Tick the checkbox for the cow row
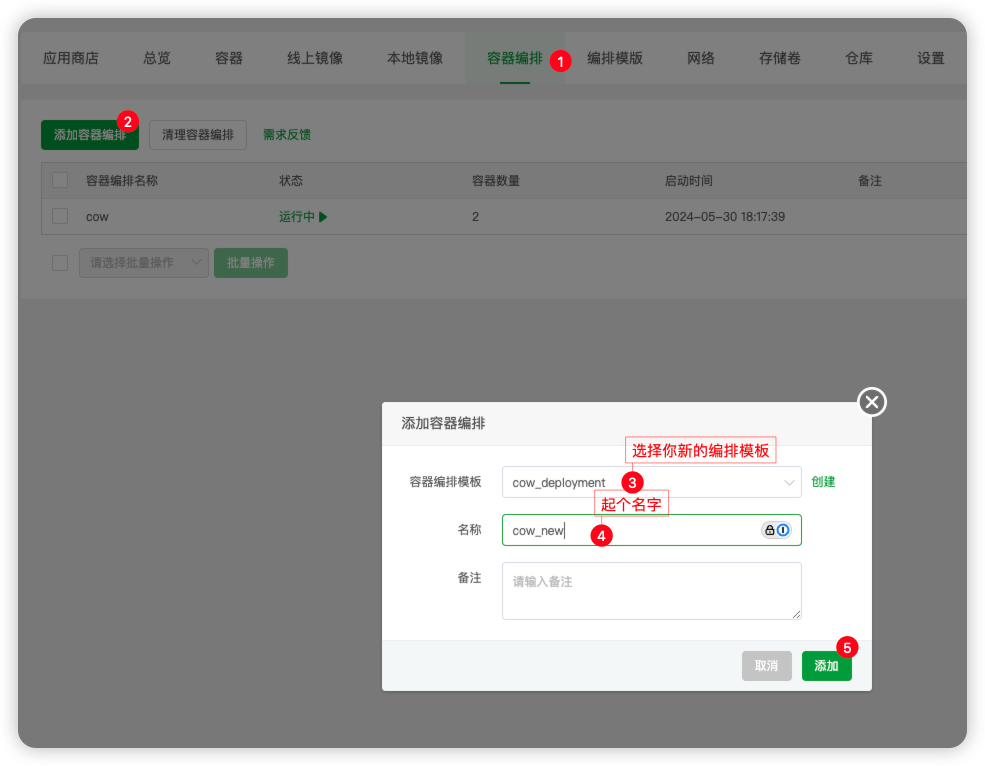The height and width of the screenshot is (766, 985). pyautogui.click(x=60, y=216)
